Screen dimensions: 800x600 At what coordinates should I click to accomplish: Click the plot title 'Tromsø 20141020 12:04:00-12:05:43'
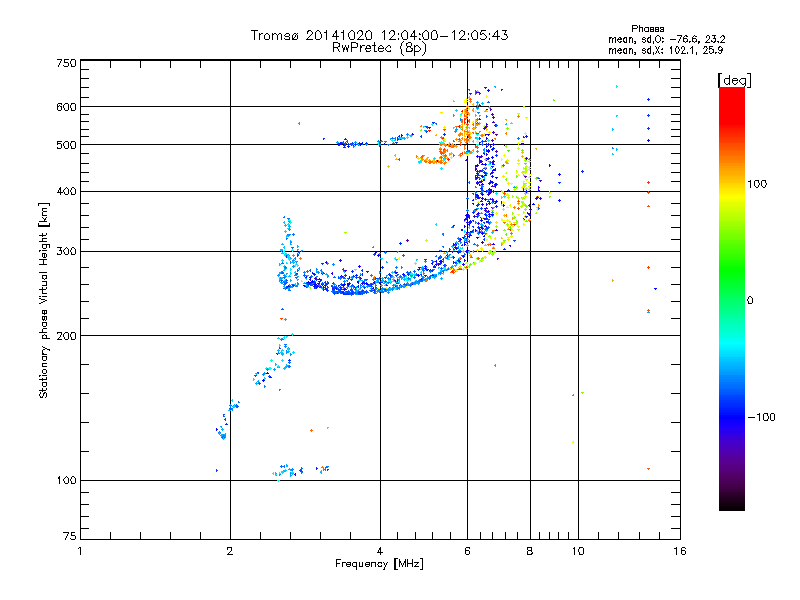(380, 35)
